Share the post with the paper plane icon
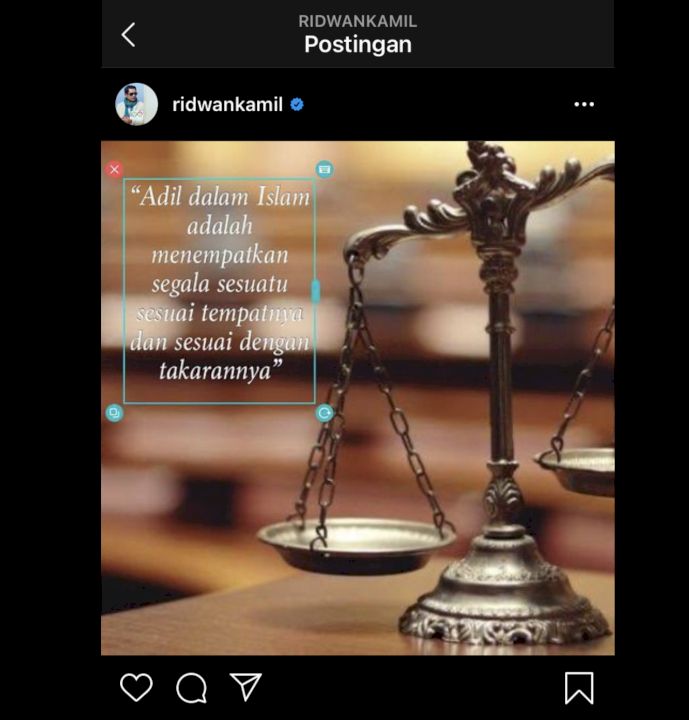Viewport: 689px width, 720px height. pyautogui.click(x=246, y=687)
